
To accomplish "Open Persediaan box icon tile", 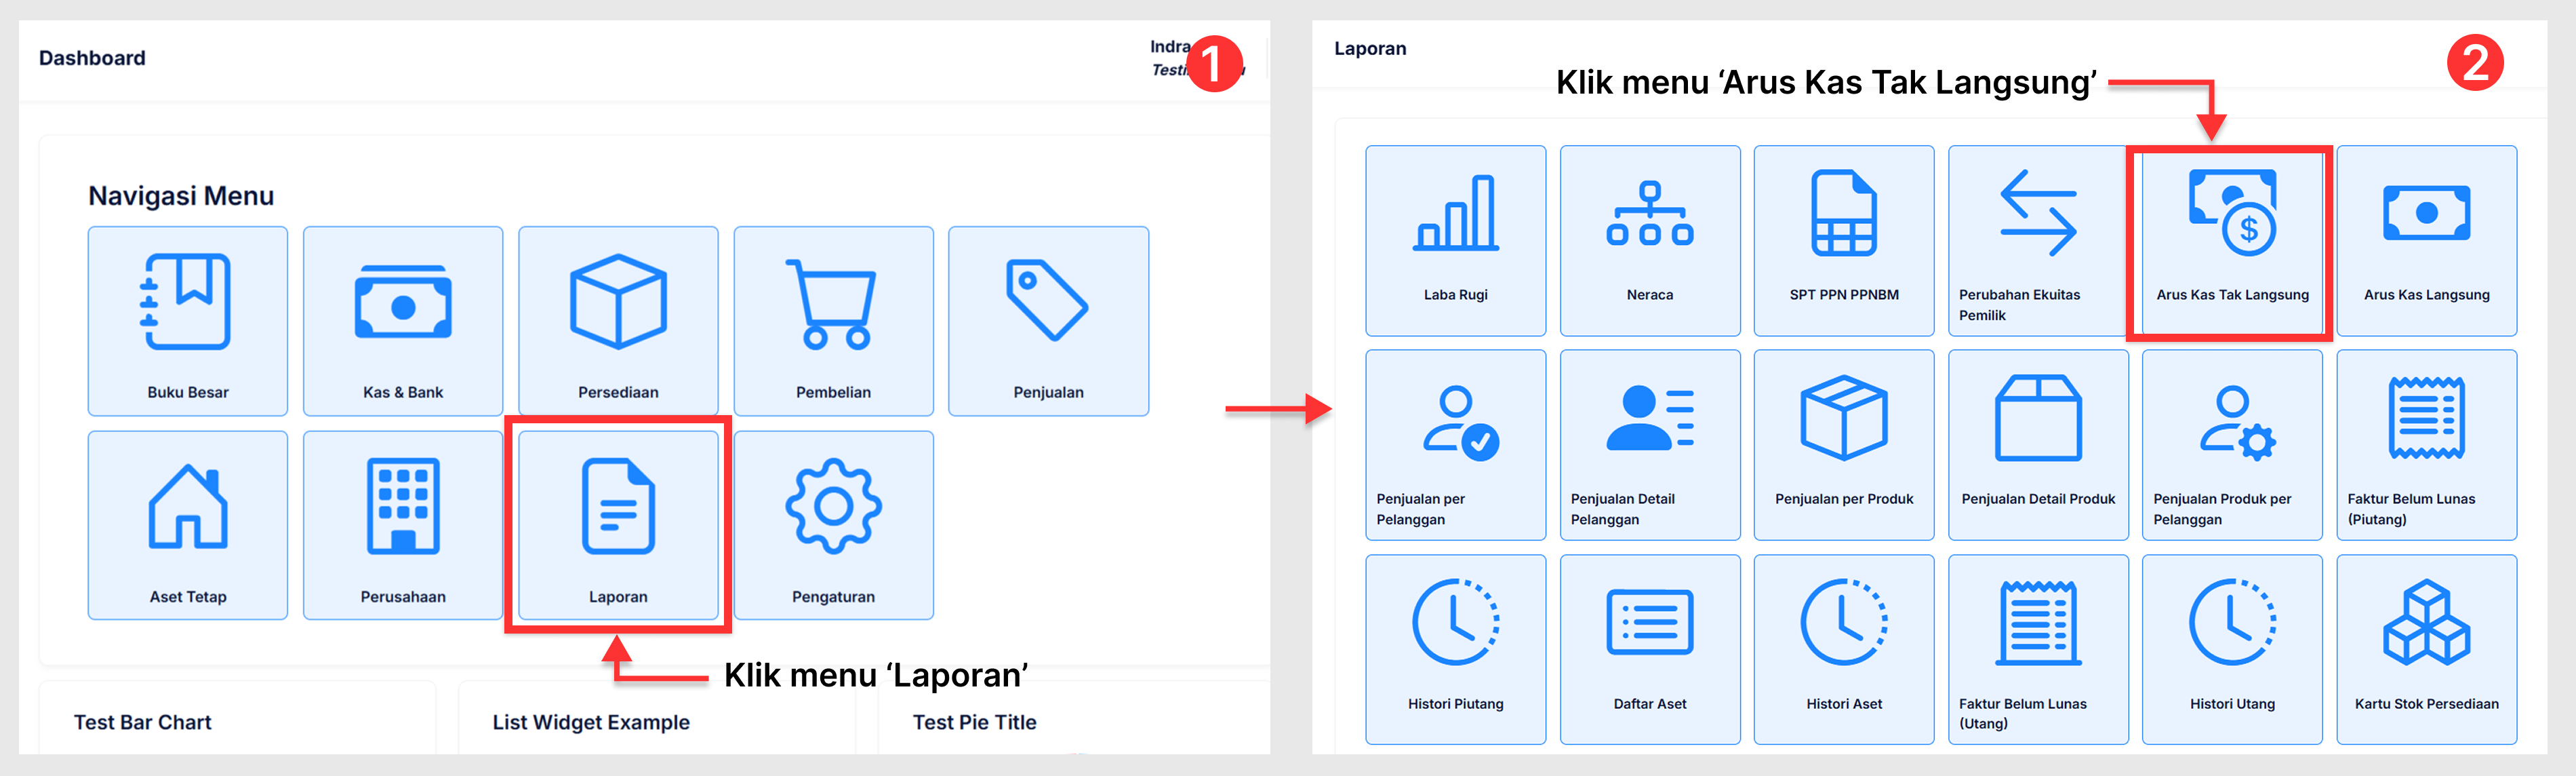I will [618, 303].
